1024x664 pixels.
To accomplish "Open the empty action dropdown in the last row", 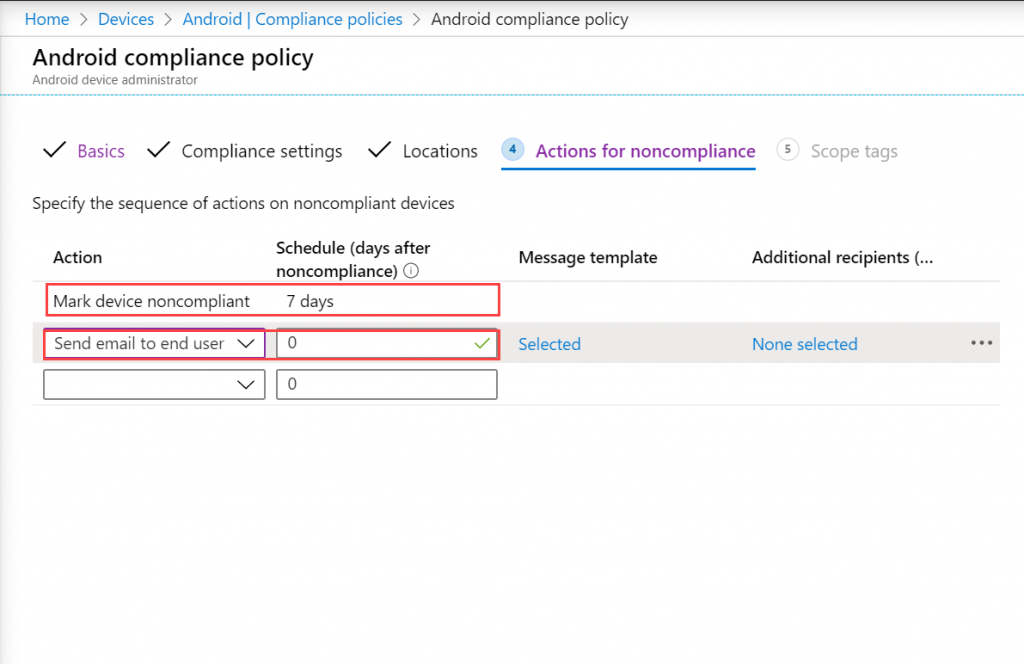I will 154,384.
